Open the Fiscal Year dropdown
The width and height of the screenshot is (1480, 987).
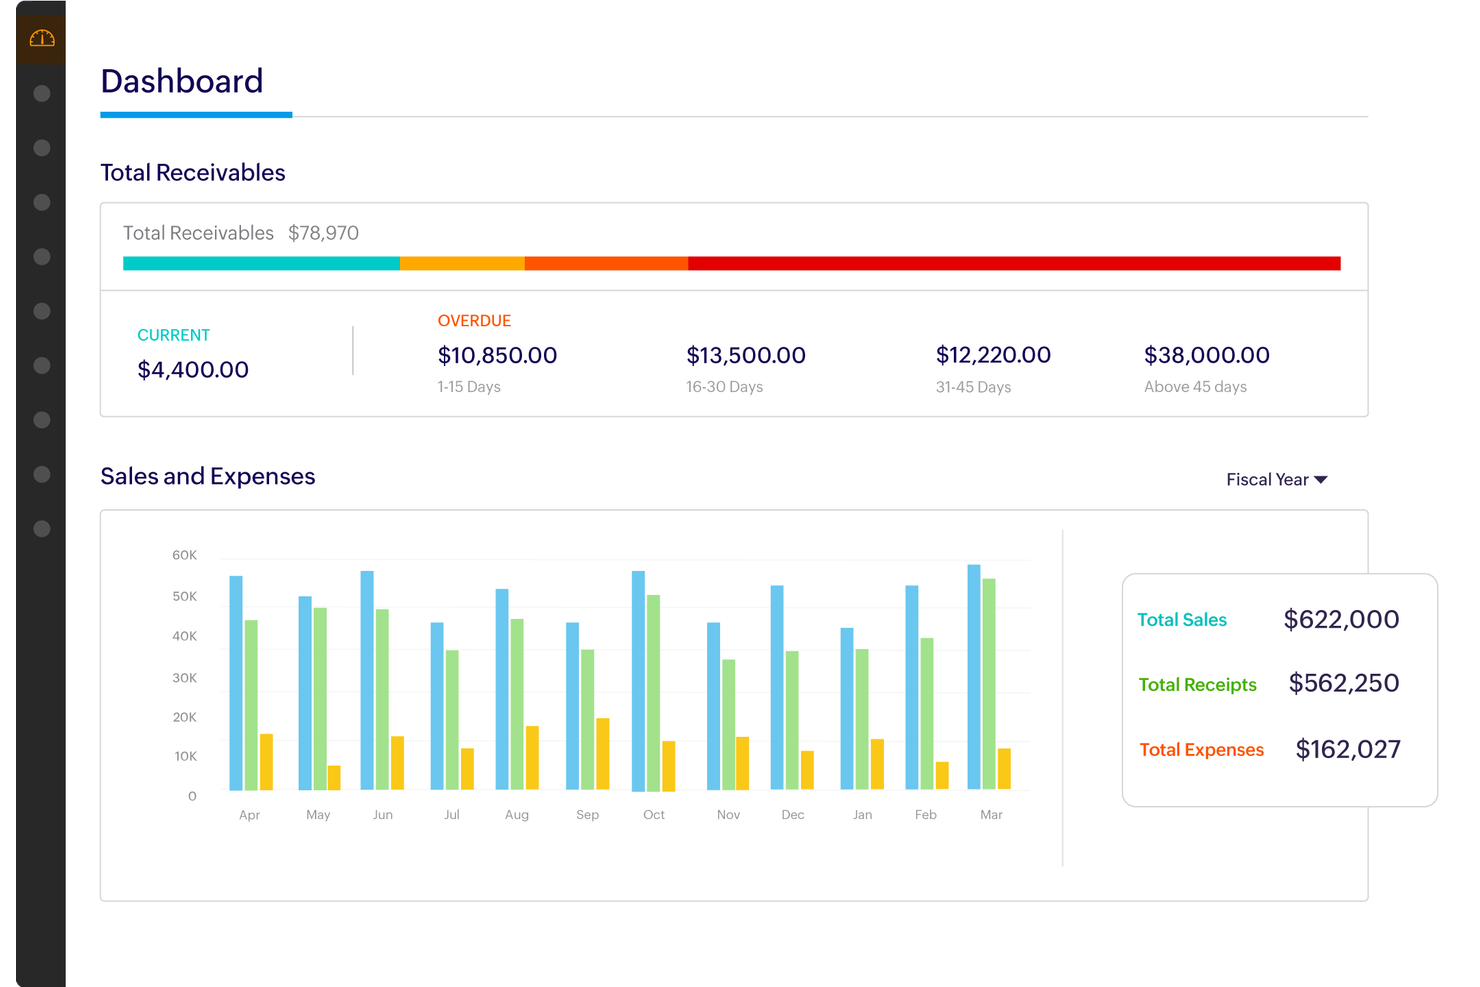pos(1268,479)
